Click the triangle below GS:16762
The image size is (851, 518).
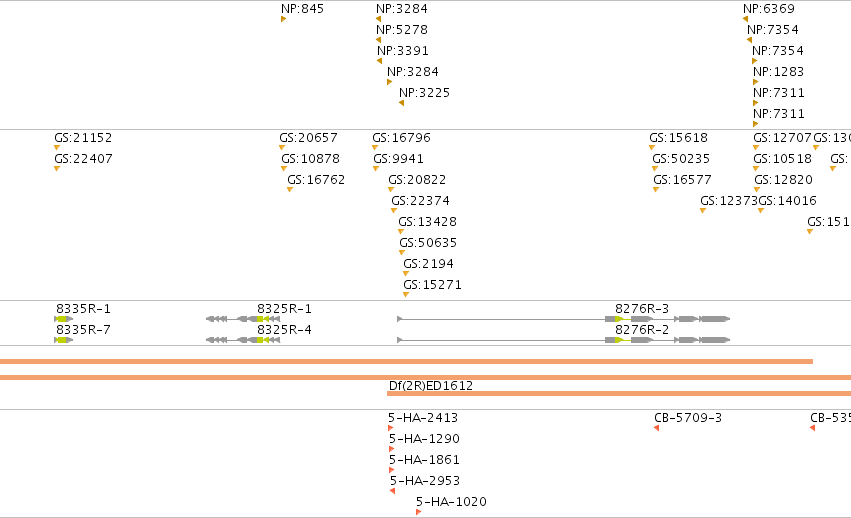pos(290,189)
